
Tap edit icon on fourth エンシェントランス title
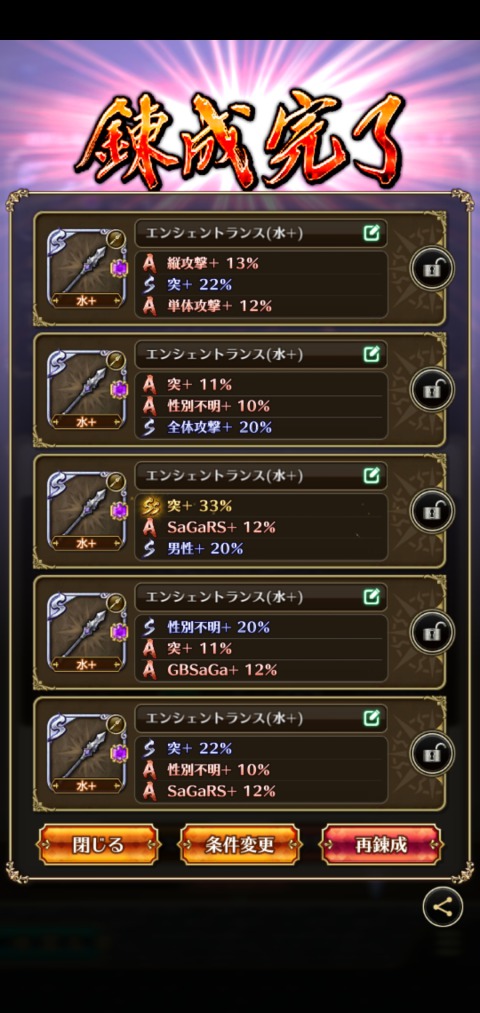[x=371, y=596]
